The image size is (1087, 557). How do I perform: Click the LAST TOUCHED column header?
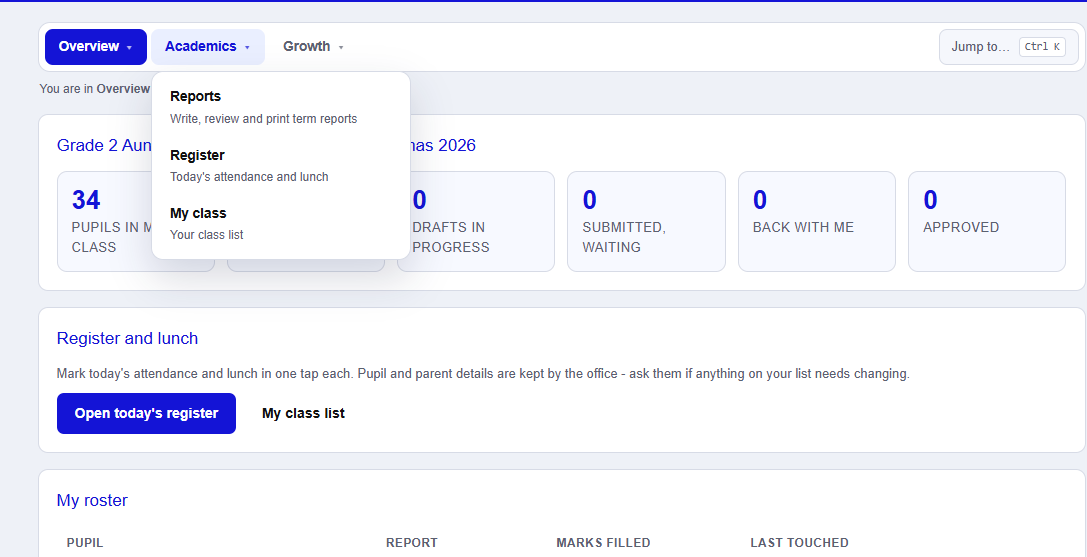point(799,542)
